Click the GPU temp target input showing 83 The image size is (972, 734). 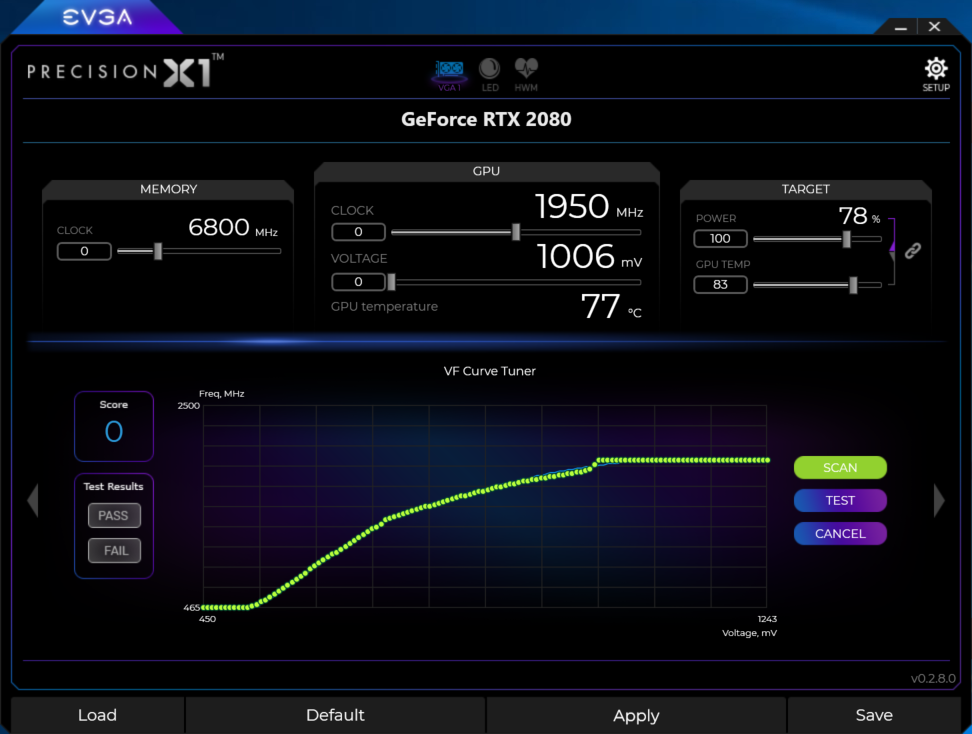(720, 285)
